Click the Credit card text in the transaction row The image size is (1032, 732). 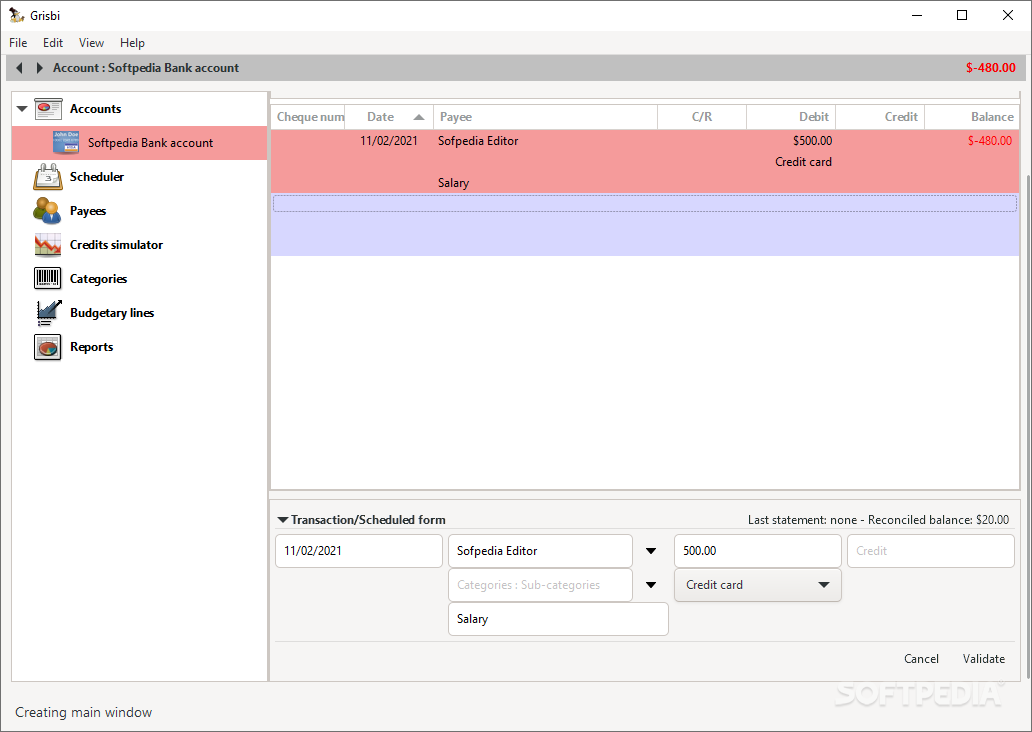[803, 162]
